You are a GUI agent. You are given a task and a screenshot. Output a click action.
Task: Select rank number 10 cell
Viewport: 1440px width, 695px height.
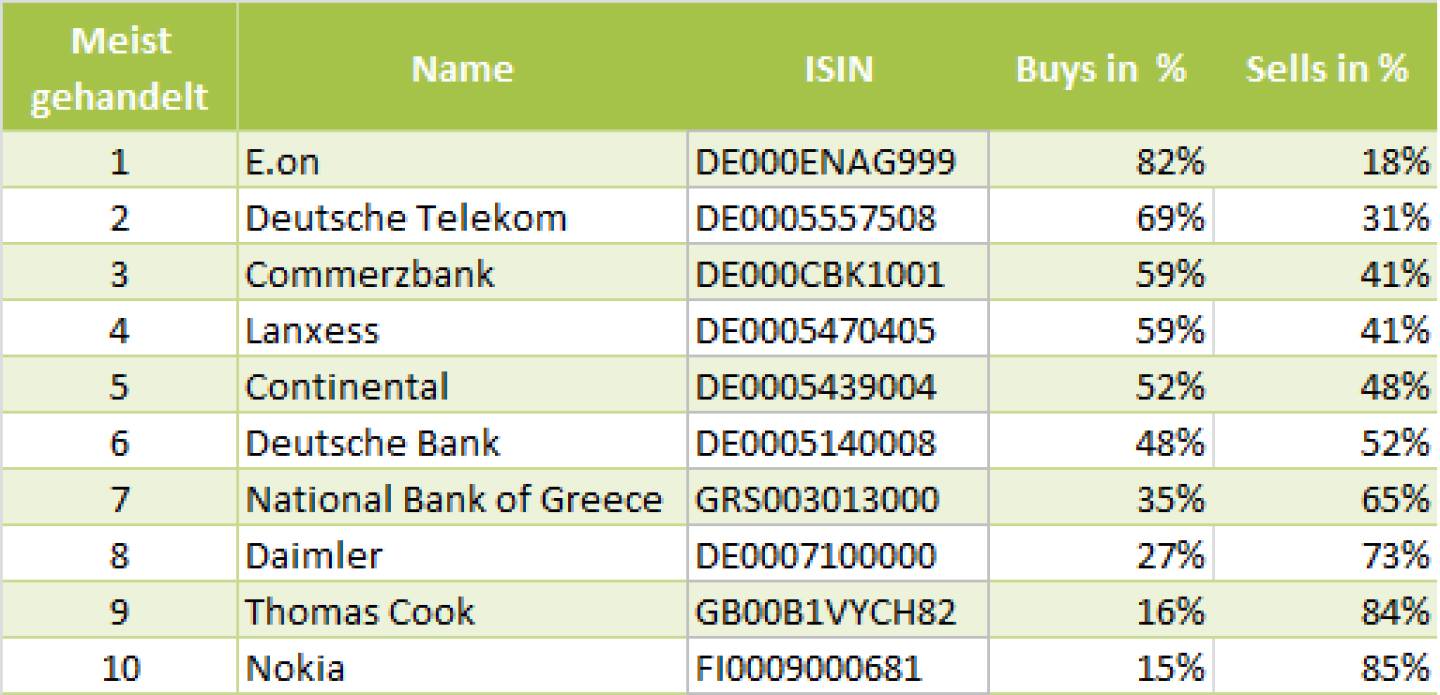119,665
